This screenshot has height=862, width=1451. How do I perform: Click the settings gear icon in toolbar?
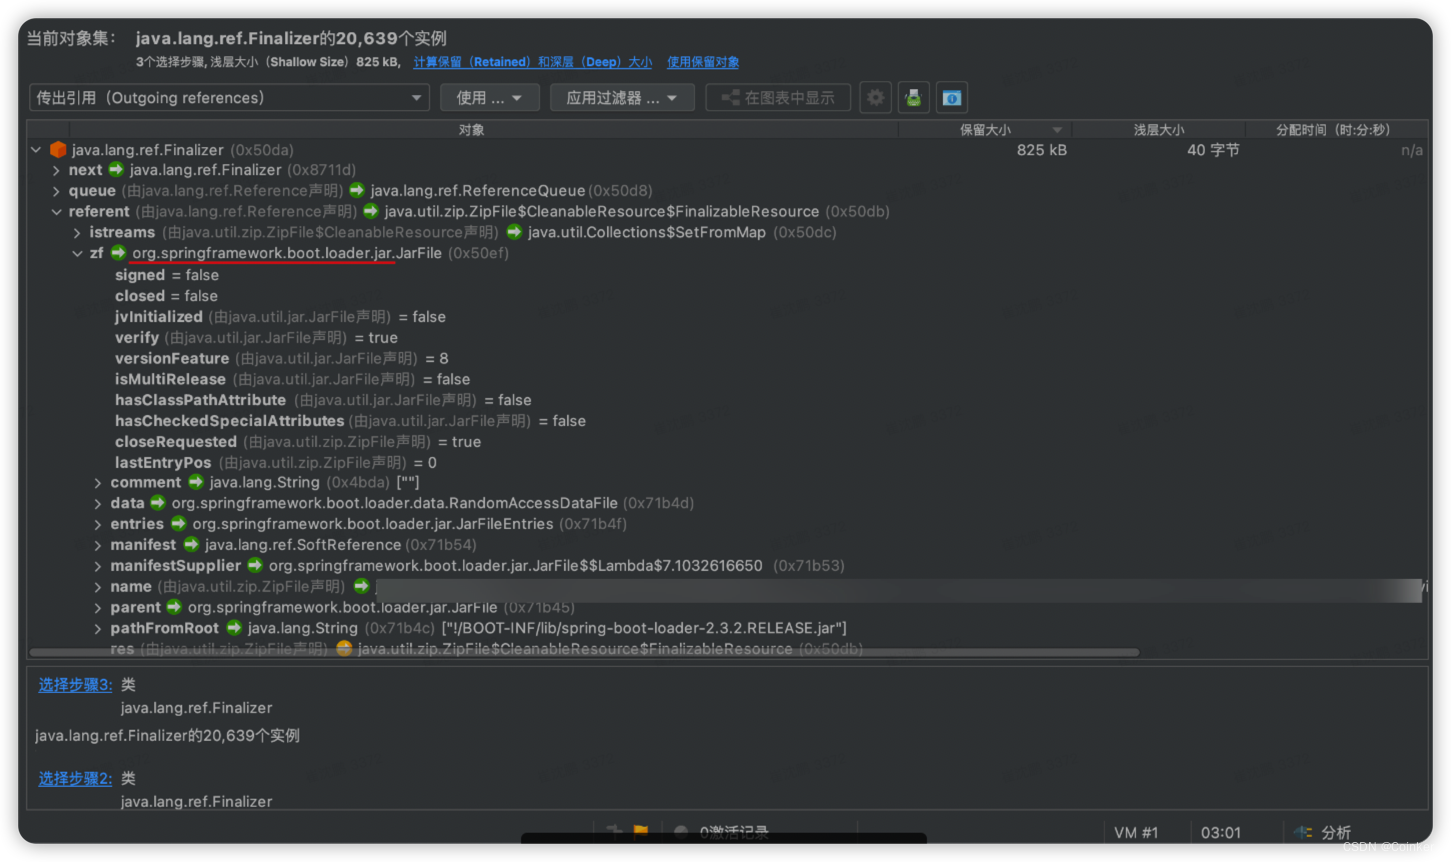[875, 98]
